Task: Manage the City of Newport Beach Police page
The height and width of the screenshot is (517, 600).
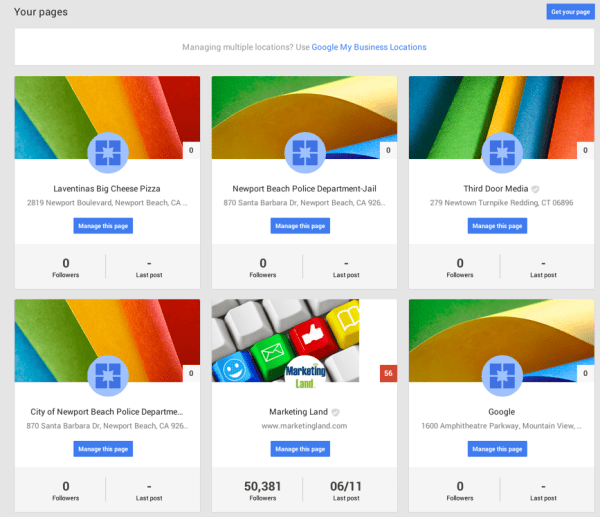Action: tap(103, 449)
